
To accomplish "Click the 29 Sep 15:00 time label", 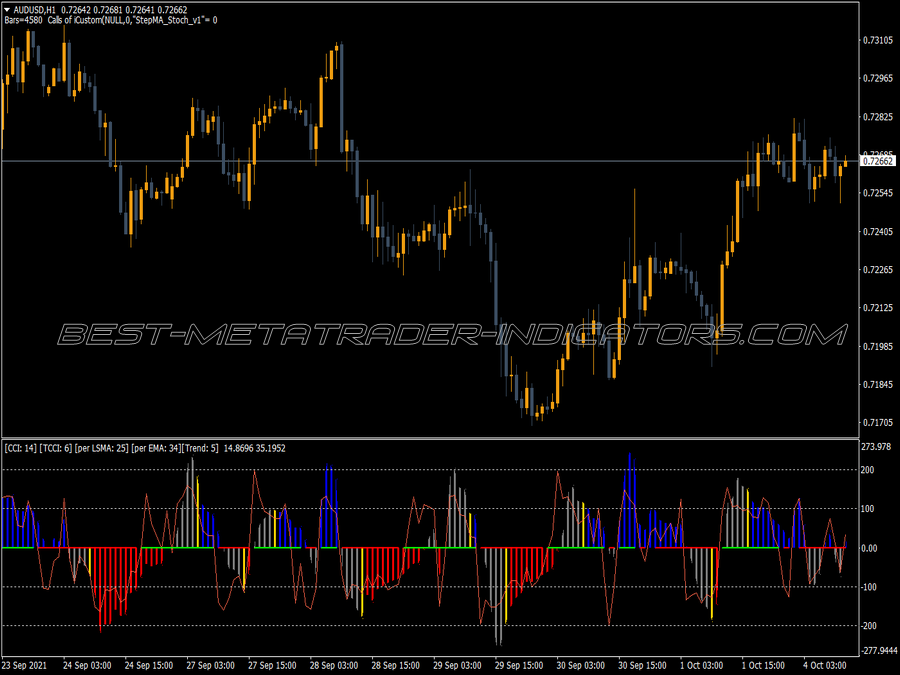I will click(x=519, y=666).
